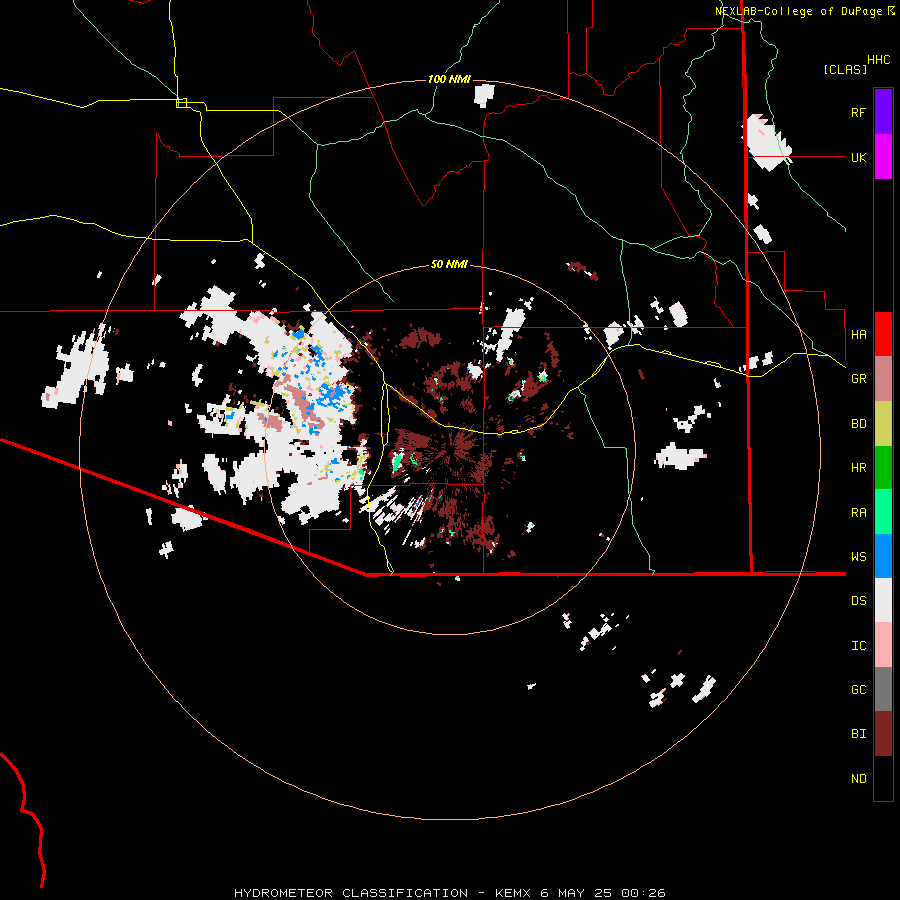Click the 'DS' legend label
This screenshot has width=900, height=900.
click(x=858, y=601)
